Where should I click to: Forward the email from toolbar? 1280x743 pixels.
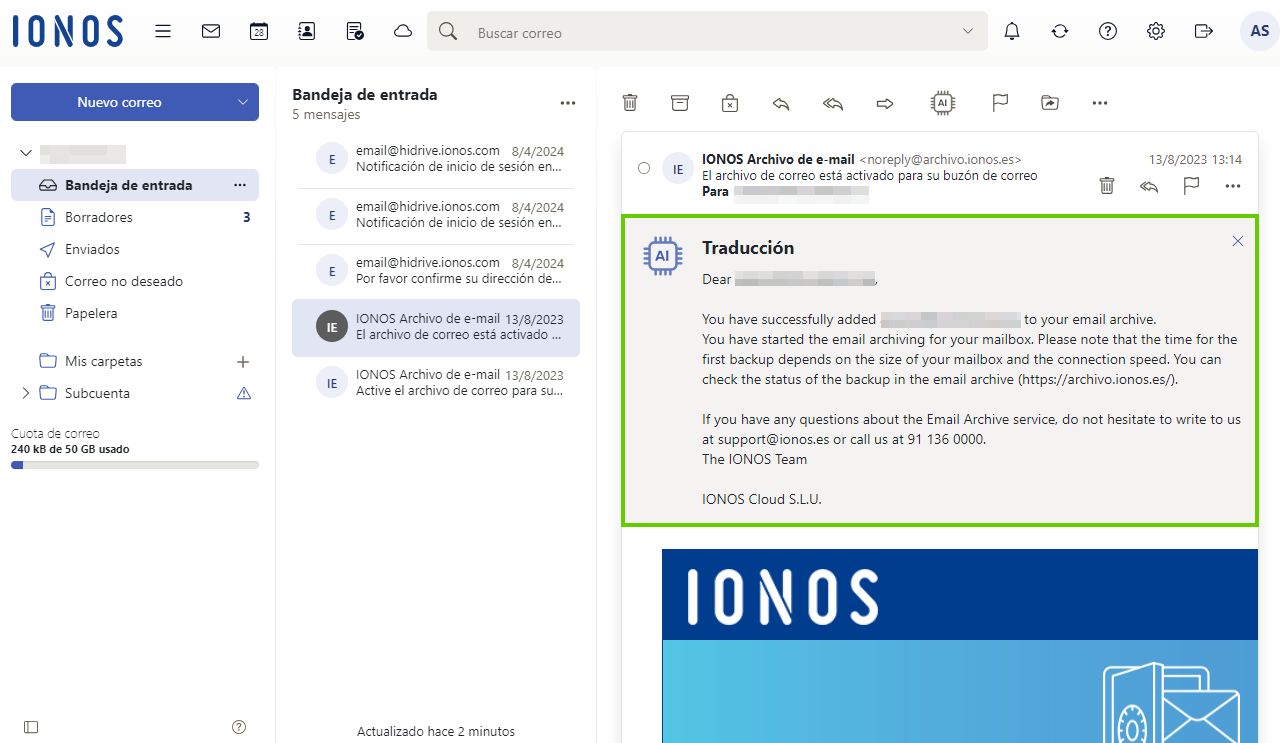[885, 102]
